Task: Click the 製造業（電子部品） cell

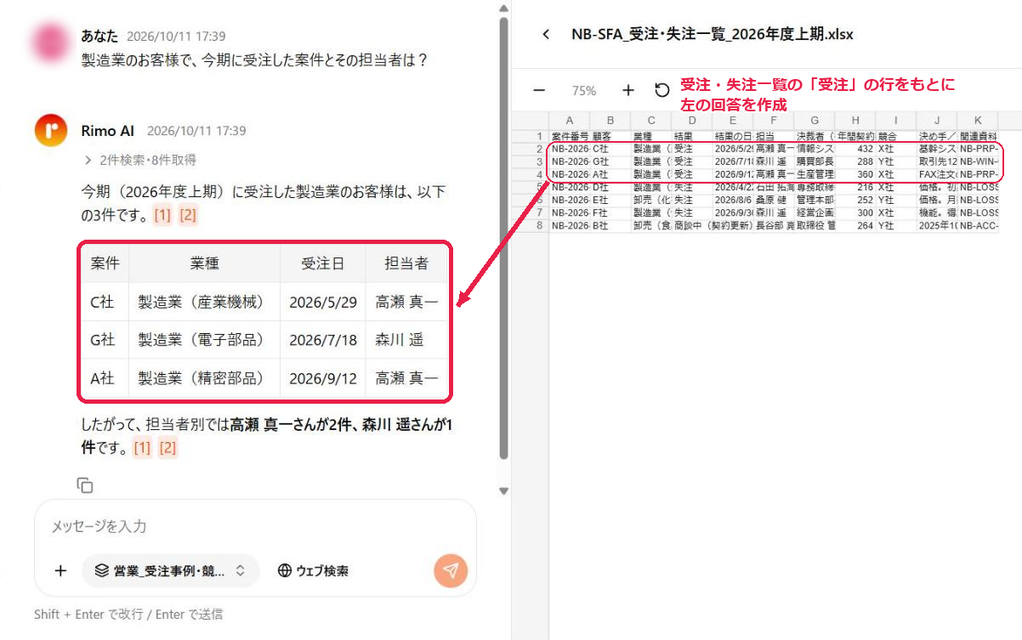Action: pyautogui.click(x=205, y=340)
